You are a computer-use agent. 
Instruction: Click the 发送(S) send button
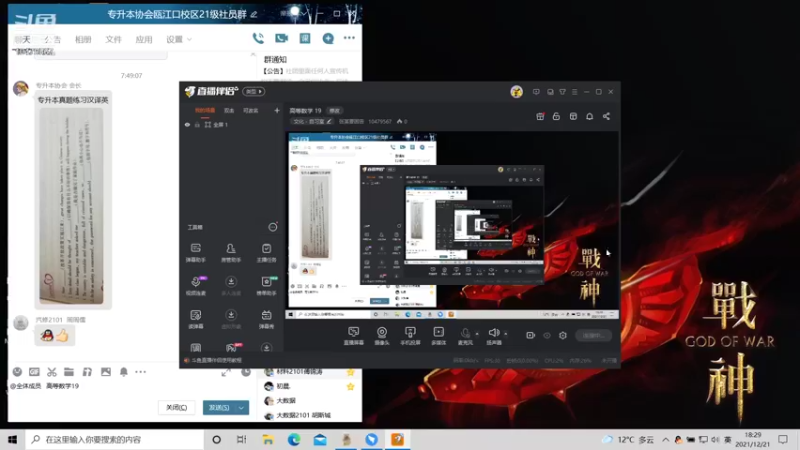(219, 407)
